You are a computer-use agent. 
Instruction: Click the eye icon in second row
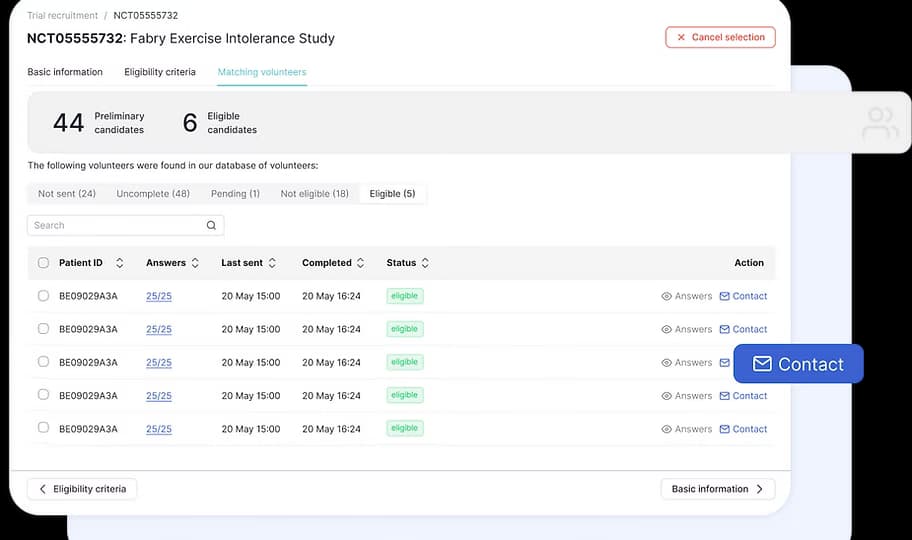click(667, 329)
